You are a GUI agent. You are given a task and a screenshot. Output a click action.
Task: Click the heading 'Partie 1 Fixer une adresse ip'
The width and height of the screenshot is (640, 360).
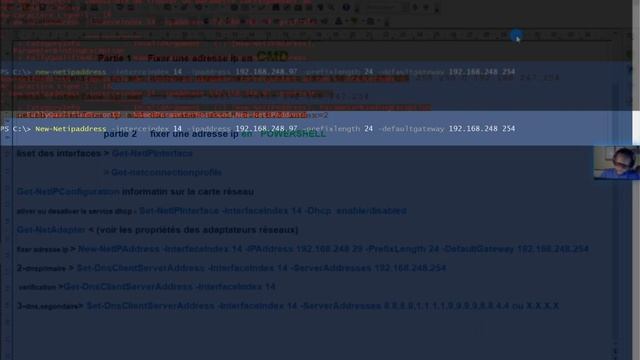point(175,58)
